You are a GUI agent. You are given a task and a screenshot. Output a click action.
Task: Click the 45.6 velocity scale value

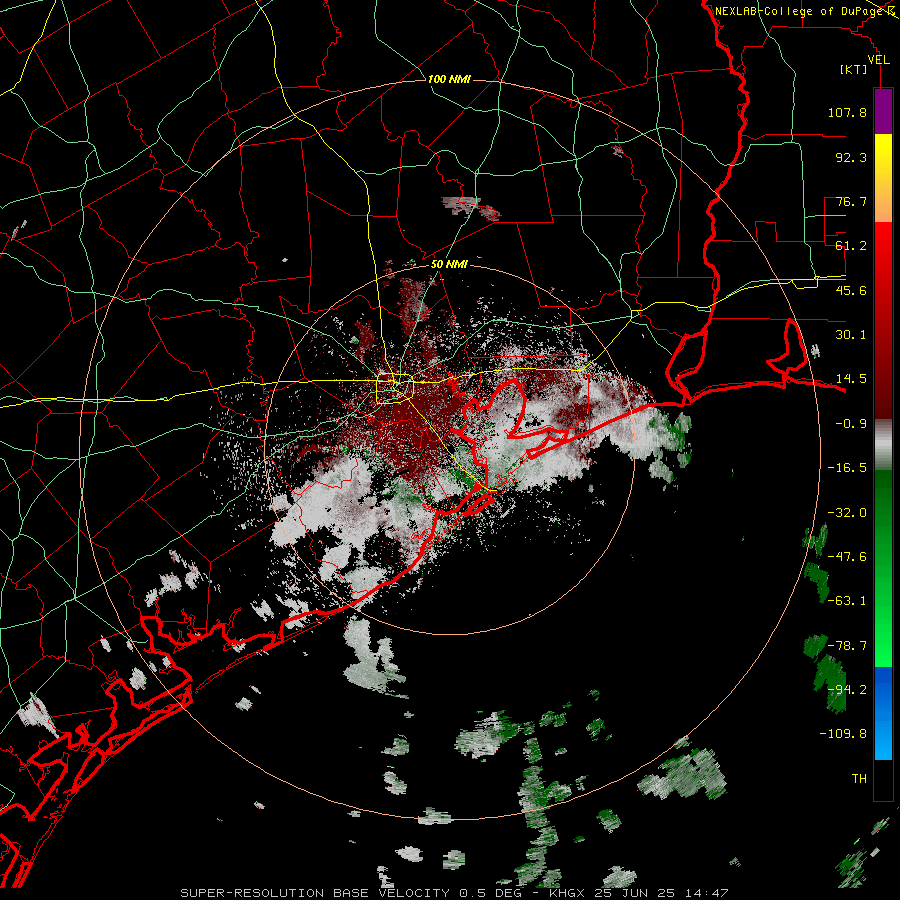click(x=851, y=290)
